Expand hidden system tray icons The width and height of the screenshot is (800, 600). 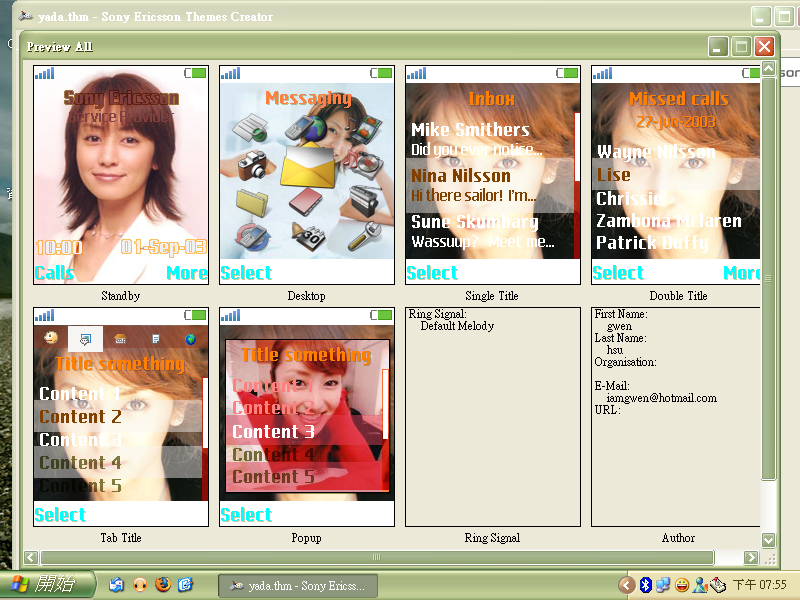pos(627,585)
